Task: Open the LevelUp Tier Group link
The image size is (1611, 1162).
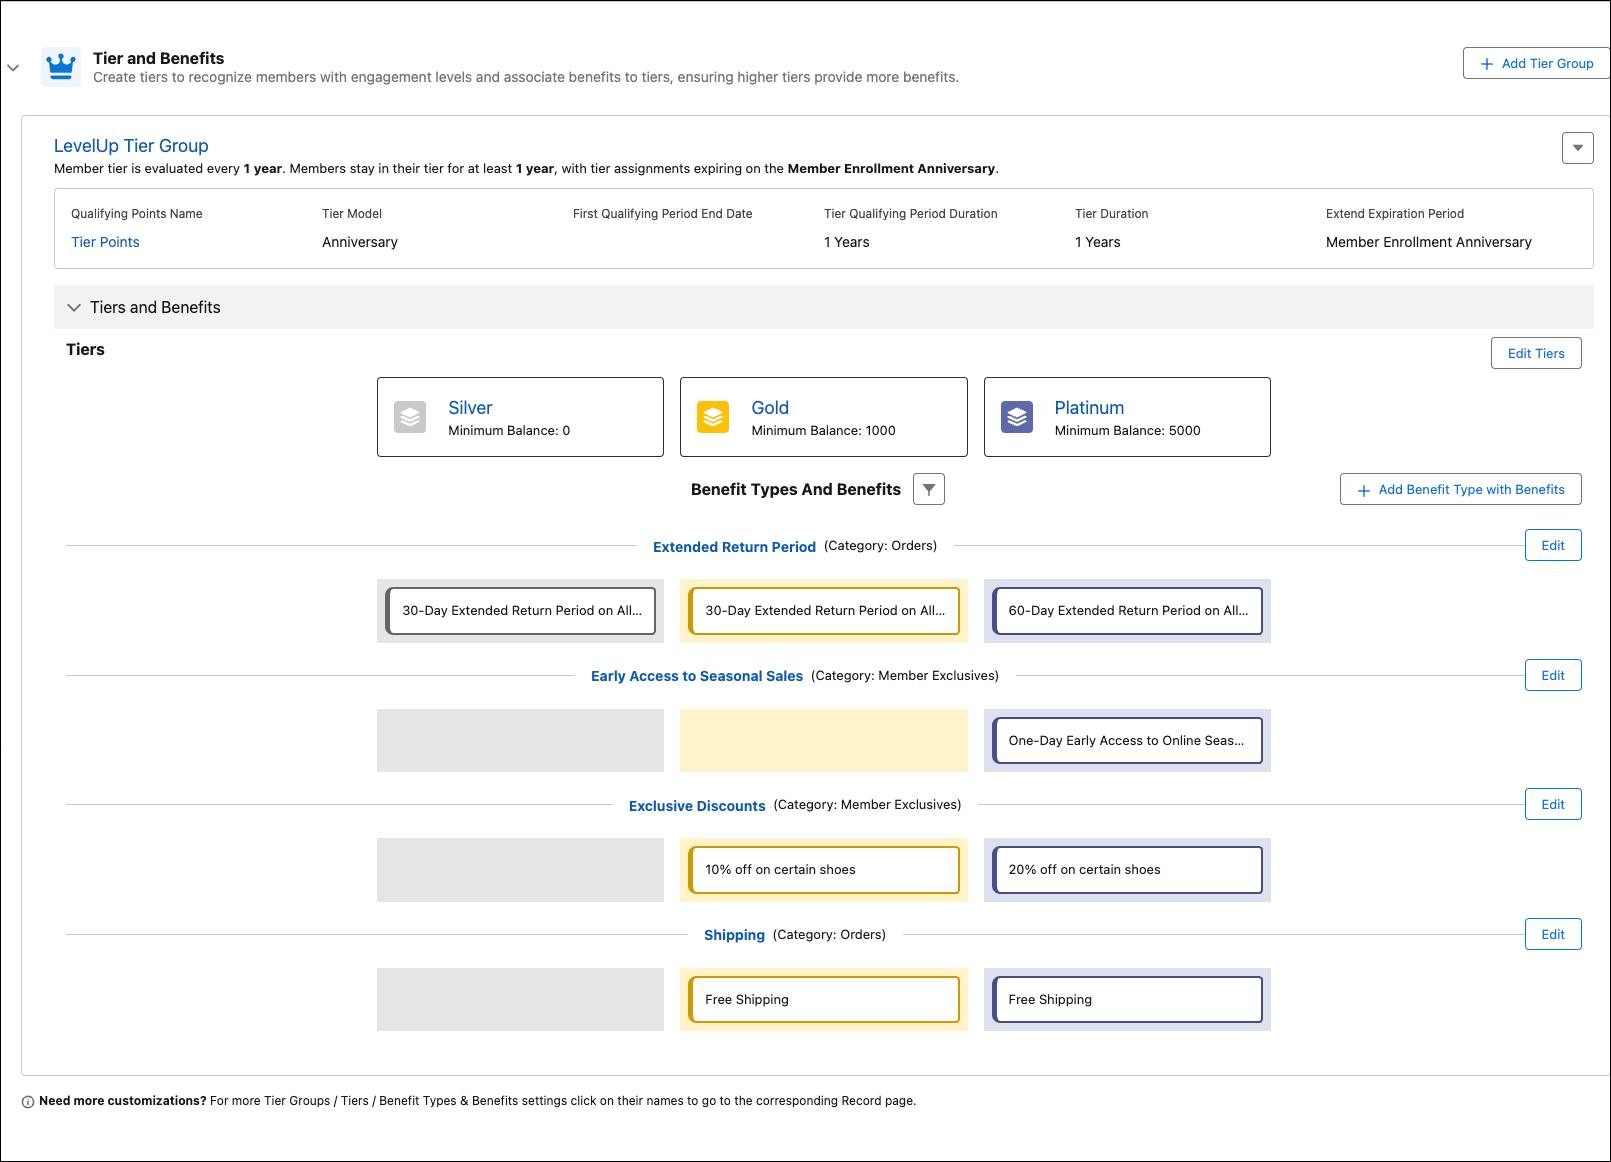Action: click(x=131, y=146)
